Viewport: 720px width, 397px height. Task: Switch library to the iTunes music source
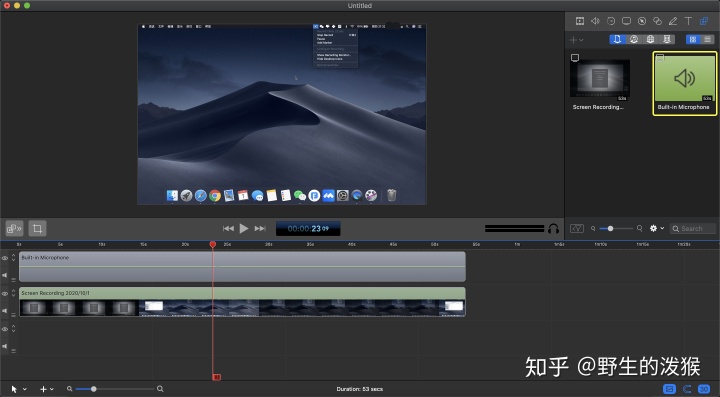tap(634, 39)
